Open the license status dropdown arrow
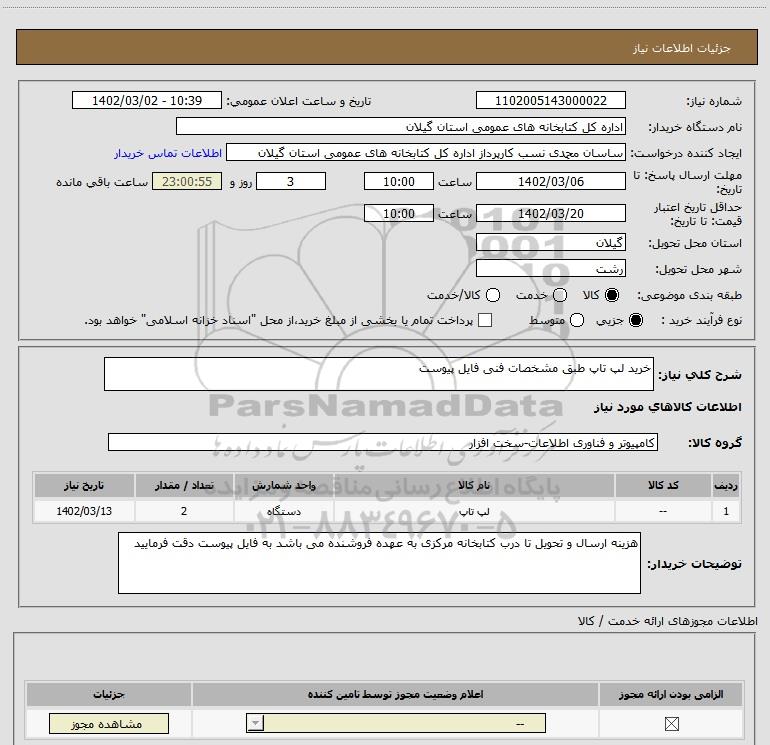 pyautogui.click(x=255, y=723)
